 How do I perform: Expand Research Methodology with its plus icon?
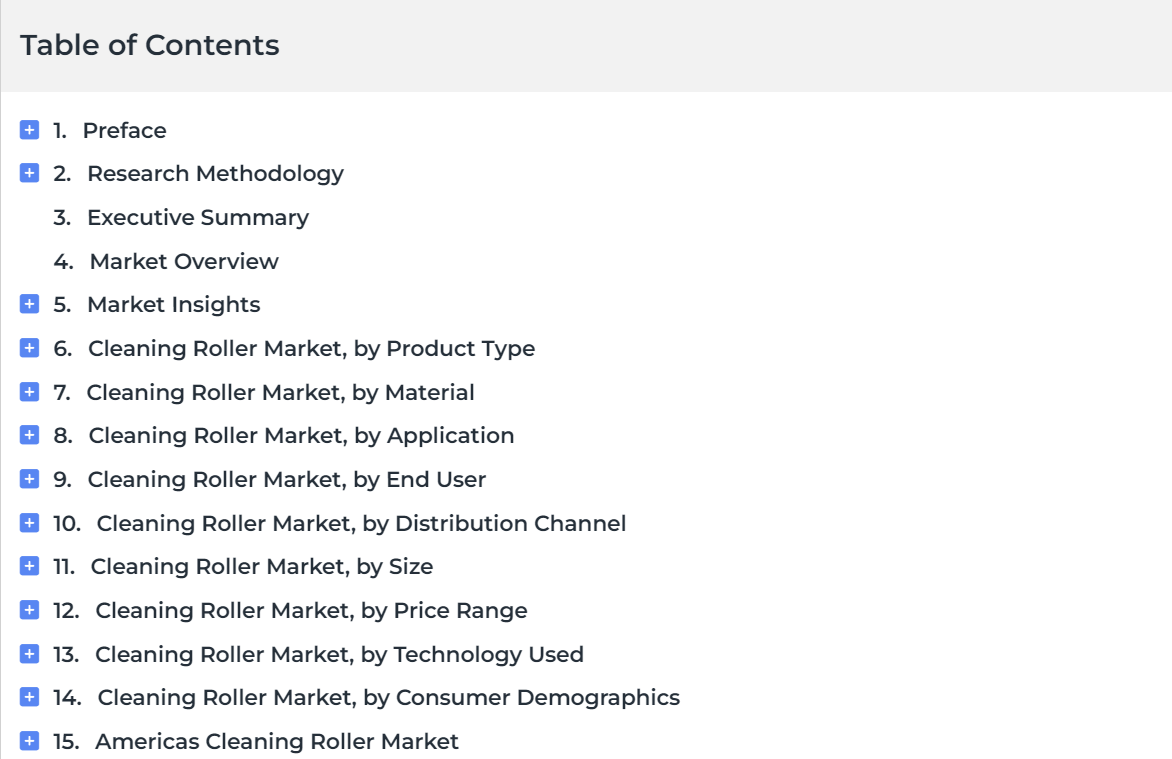(x=30, y=174)
